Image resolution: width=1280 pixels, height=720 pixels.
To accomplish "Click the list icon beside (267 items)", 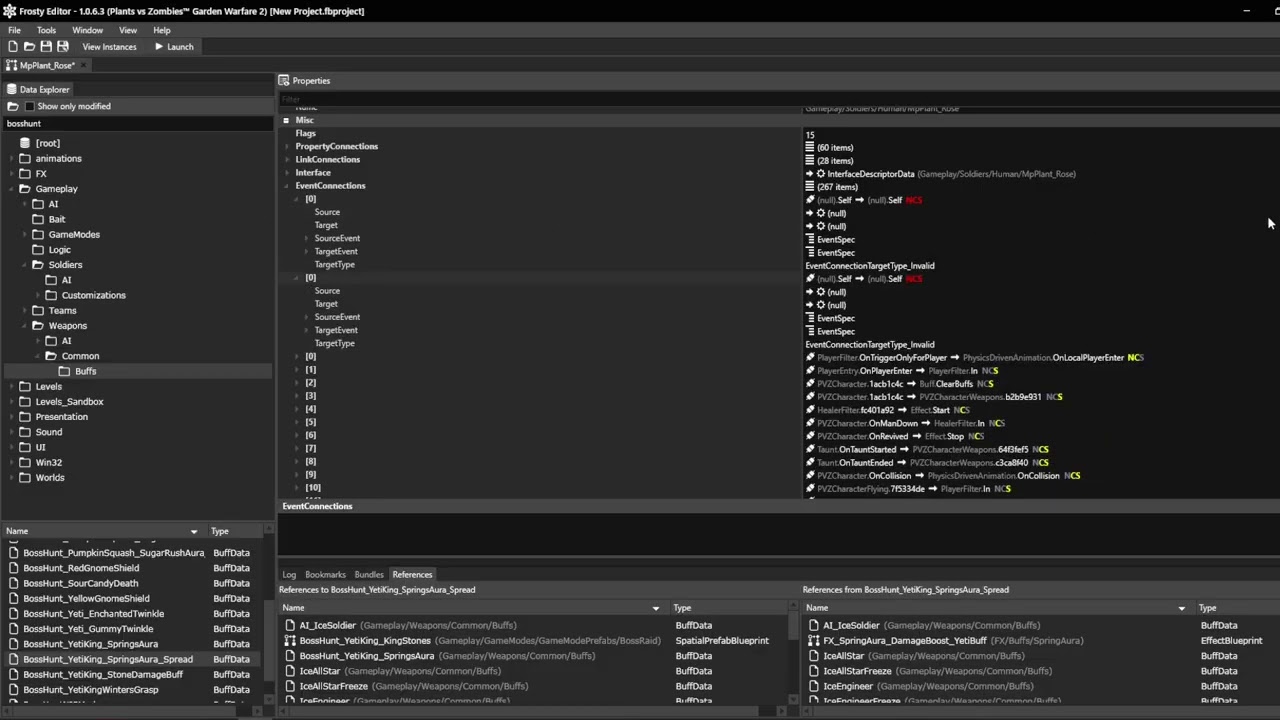I will (x=810, y=186).
